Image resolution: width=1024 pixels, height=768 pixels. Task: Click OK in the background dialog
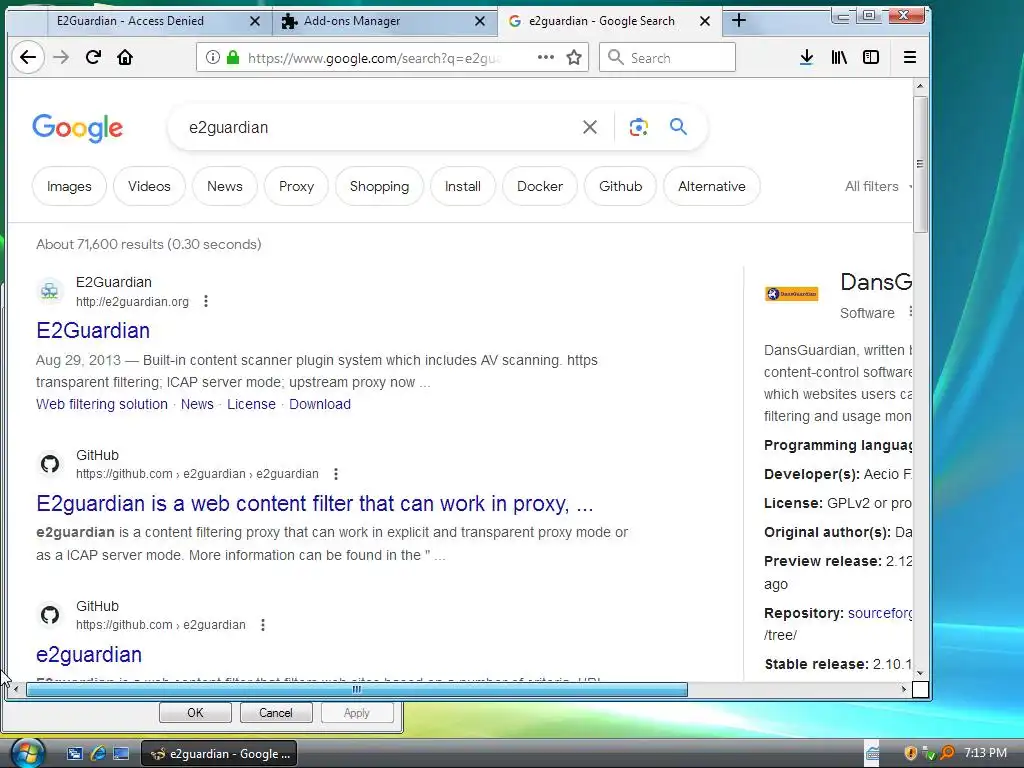click(195, 712)
